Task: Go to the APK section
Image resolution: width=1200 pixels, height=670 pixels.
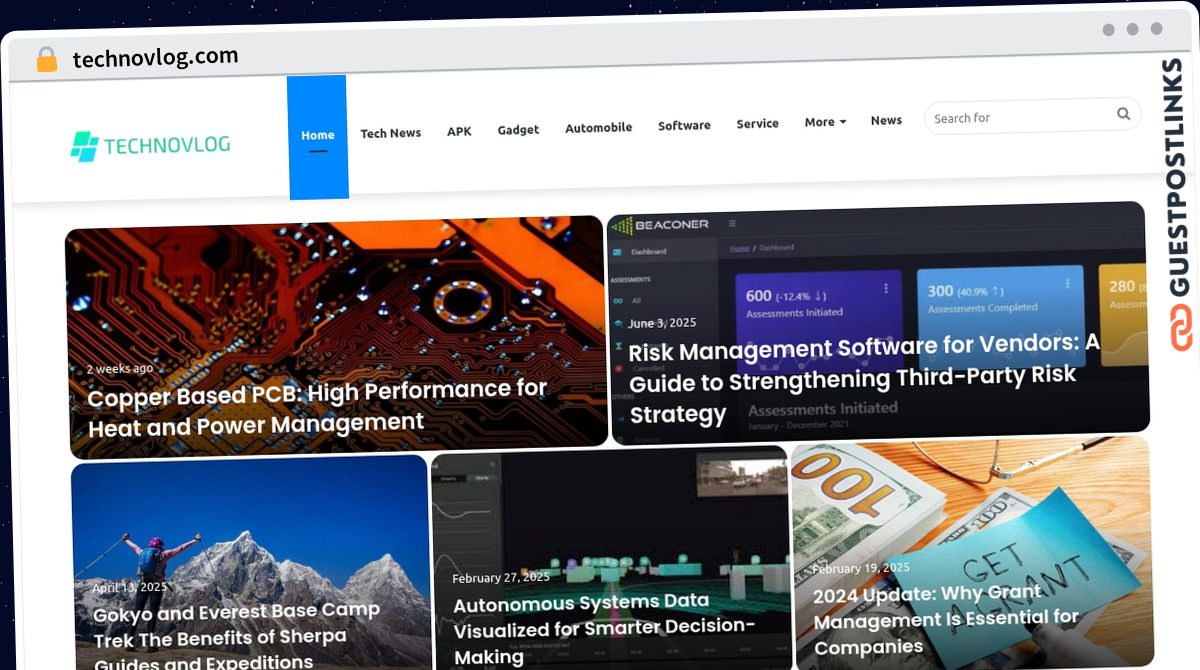Action: (x=459, y=131)
